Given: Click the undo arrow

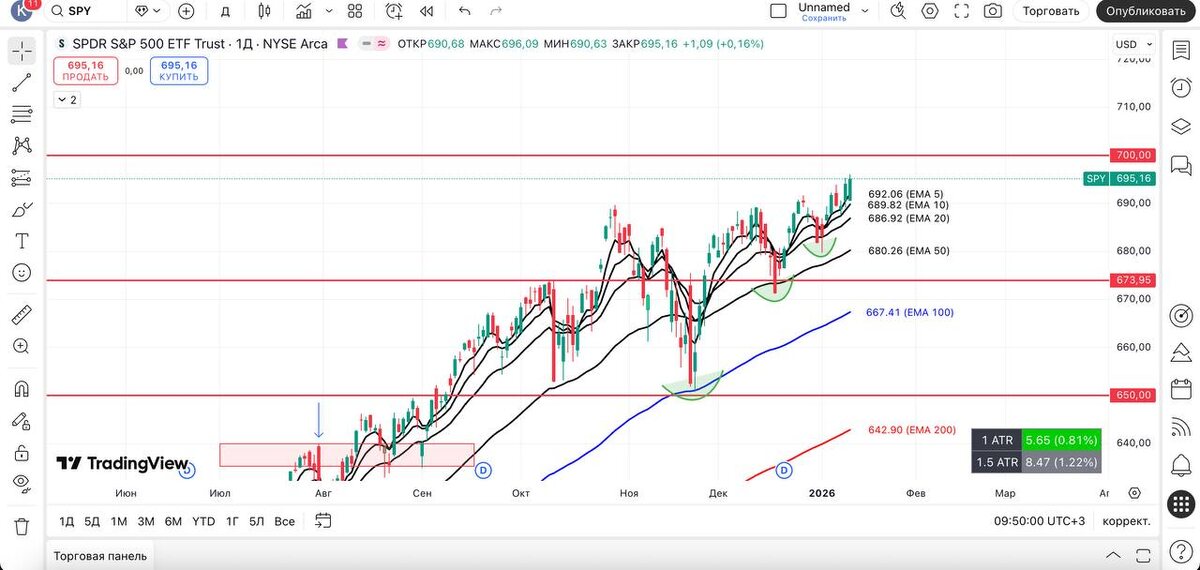Looking at the screenshot, I should [x=464, y=11].
